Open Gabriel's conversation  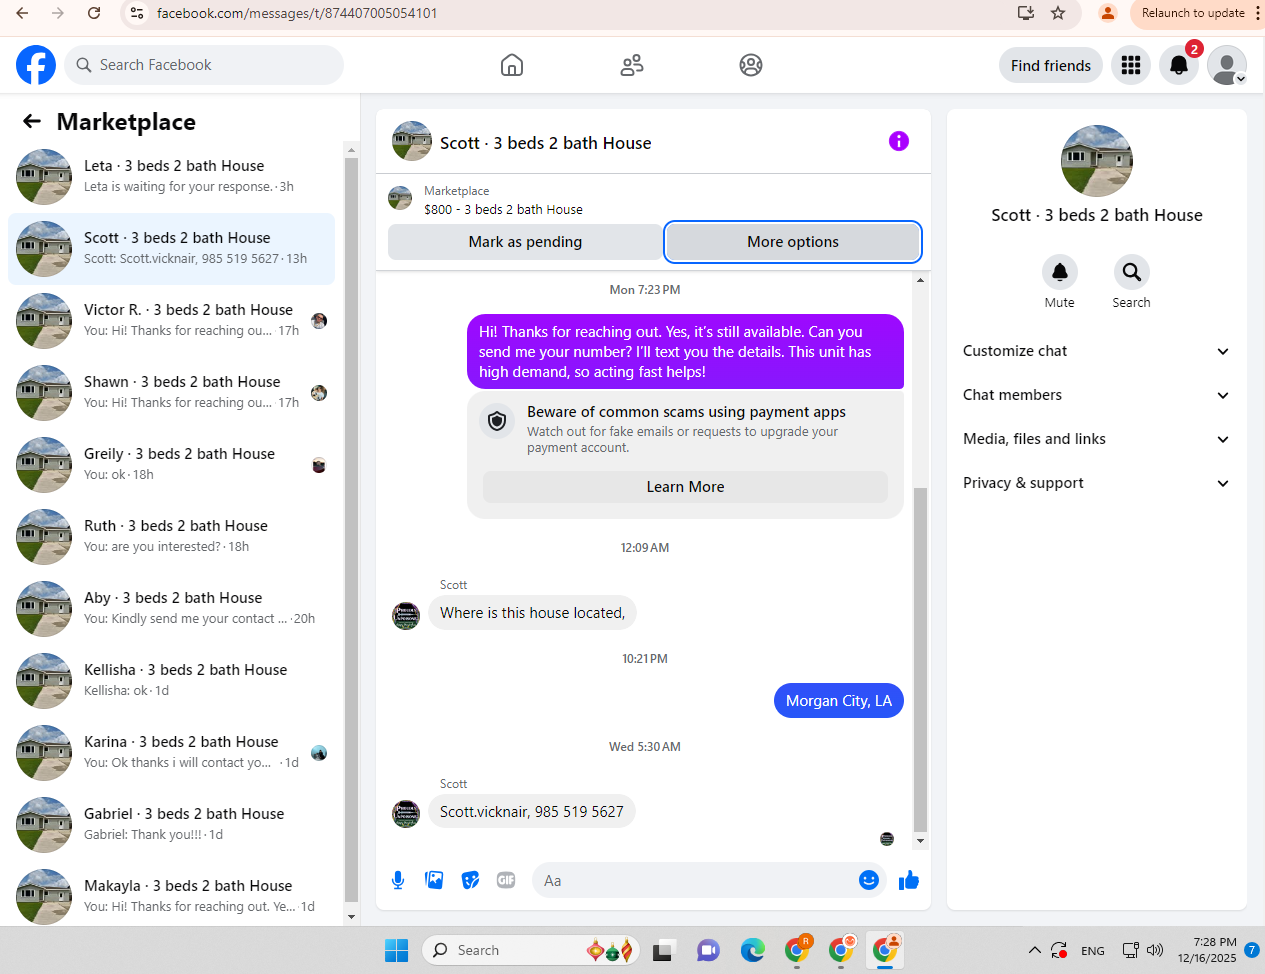pos(171,825)
